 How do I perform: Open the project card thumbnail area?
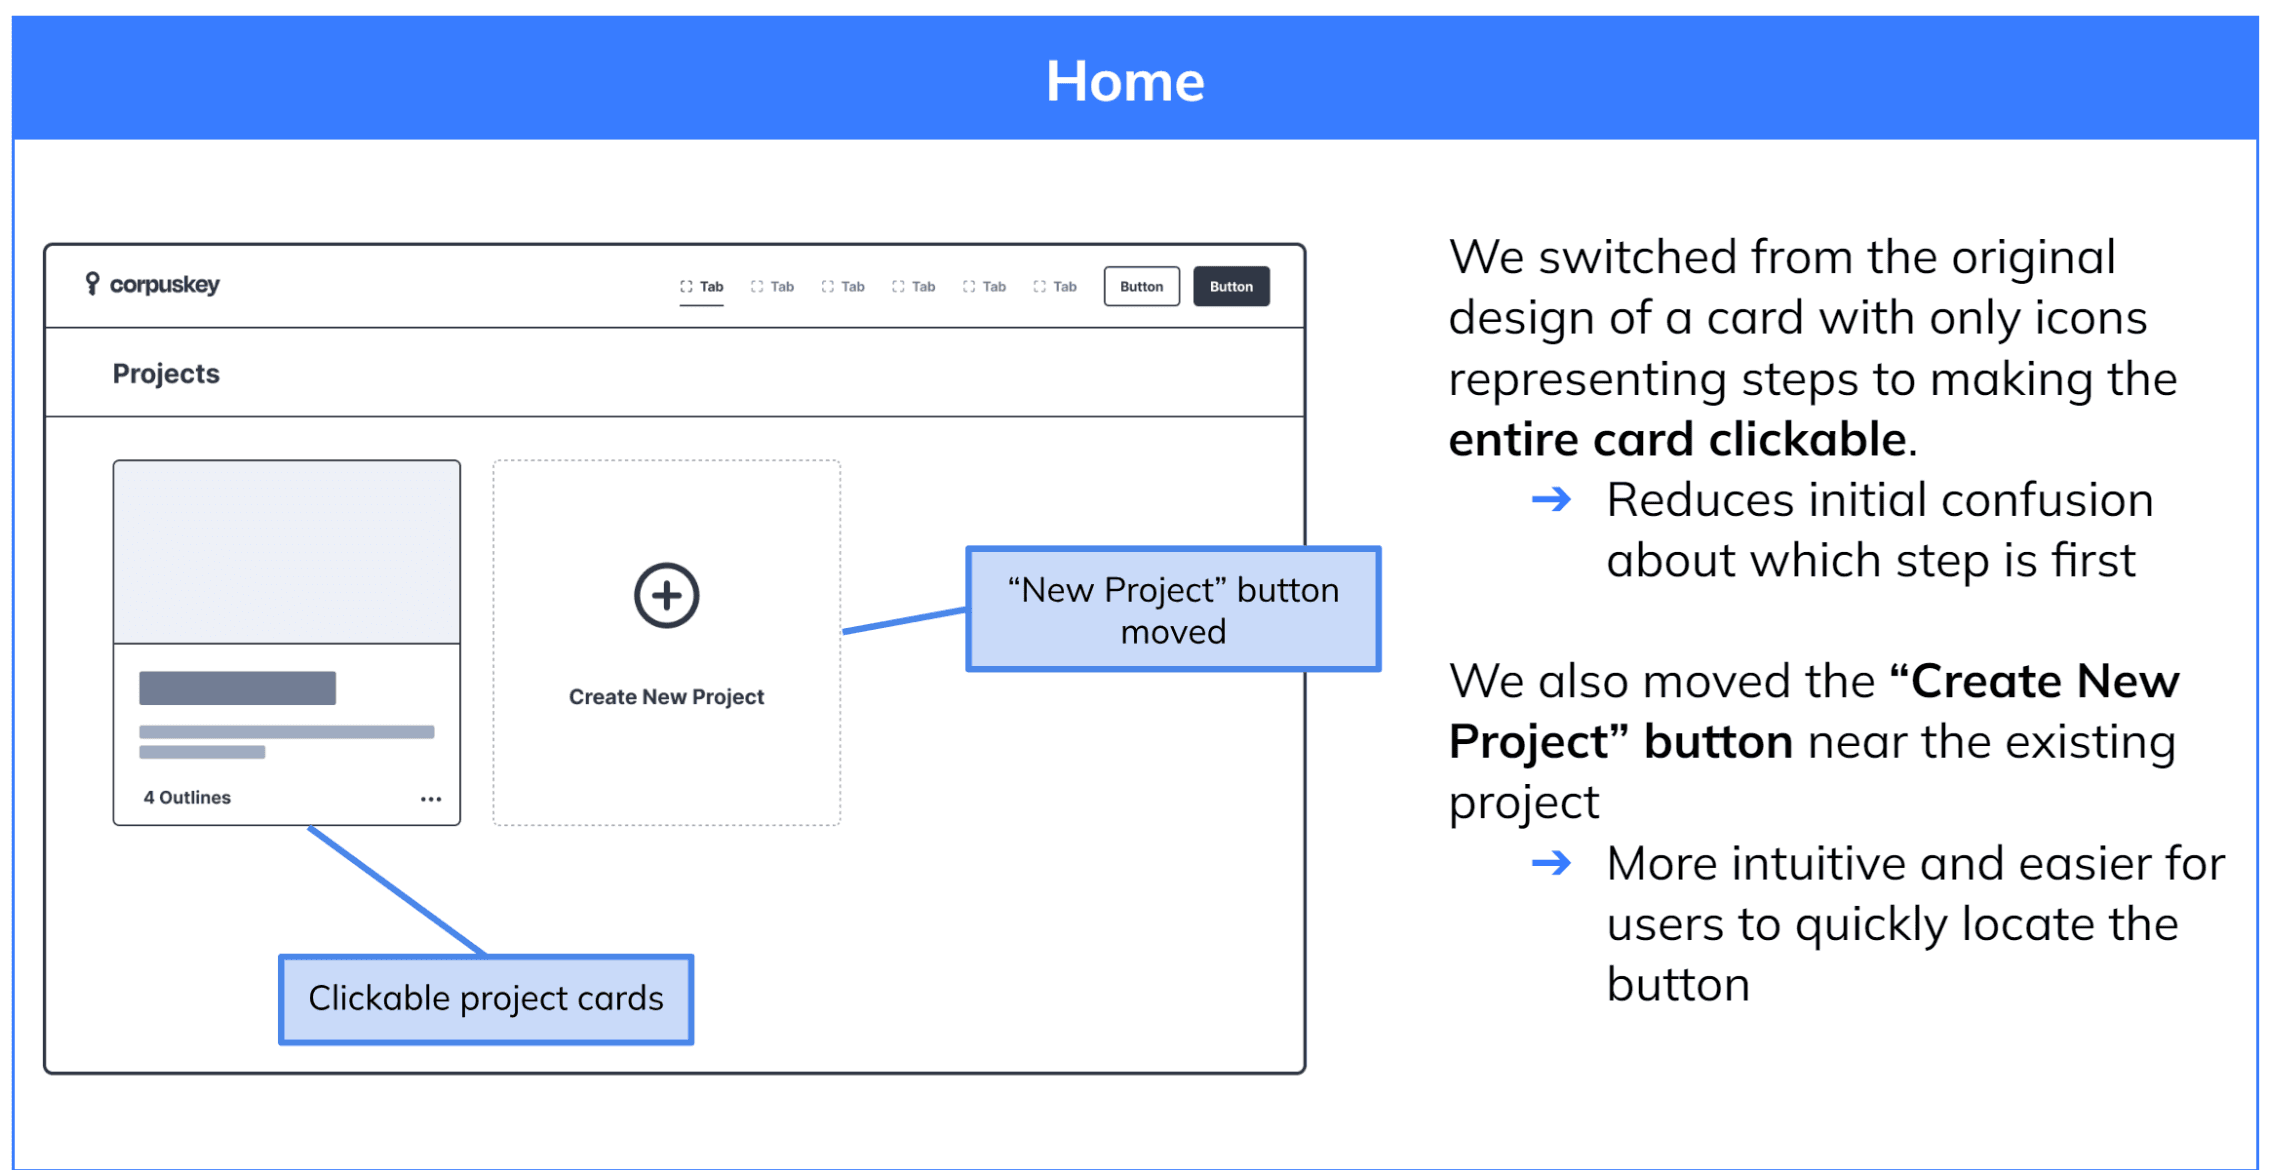[287, 552]
